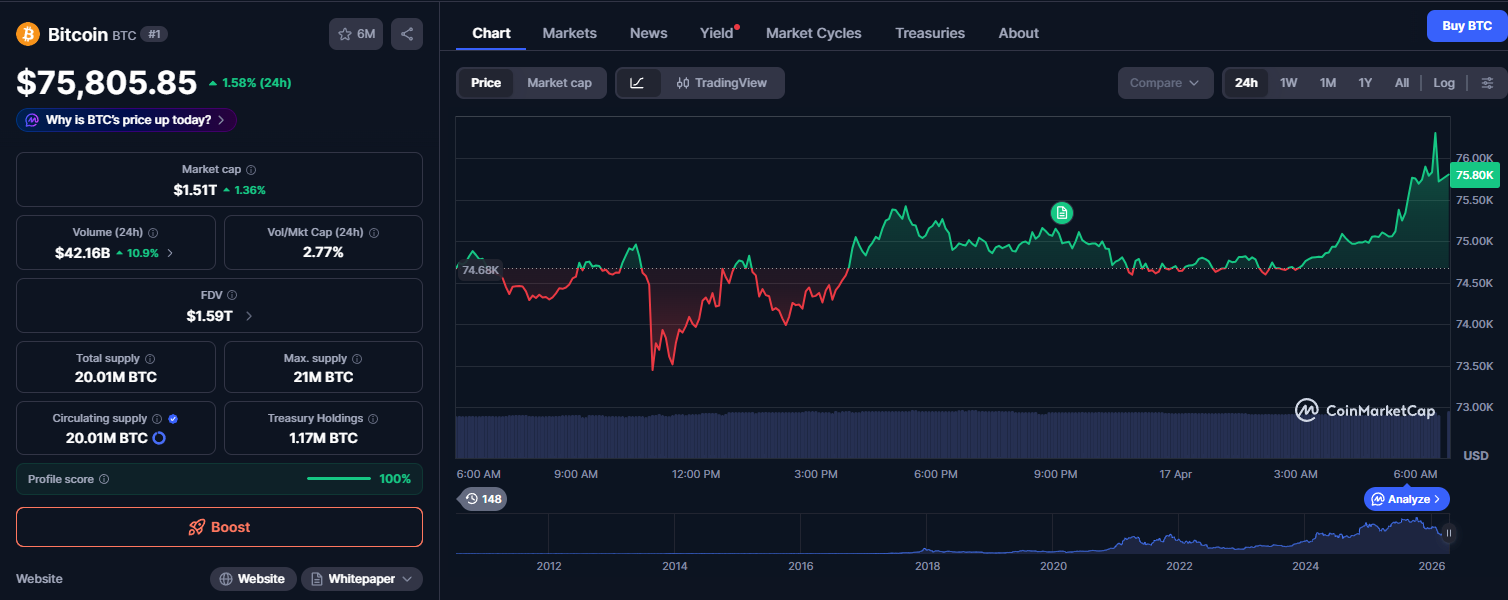The height and width of the screenshot is (600, 1508).
Task: Open chart settings sliders icon
Action: [x=1488, y=83]
